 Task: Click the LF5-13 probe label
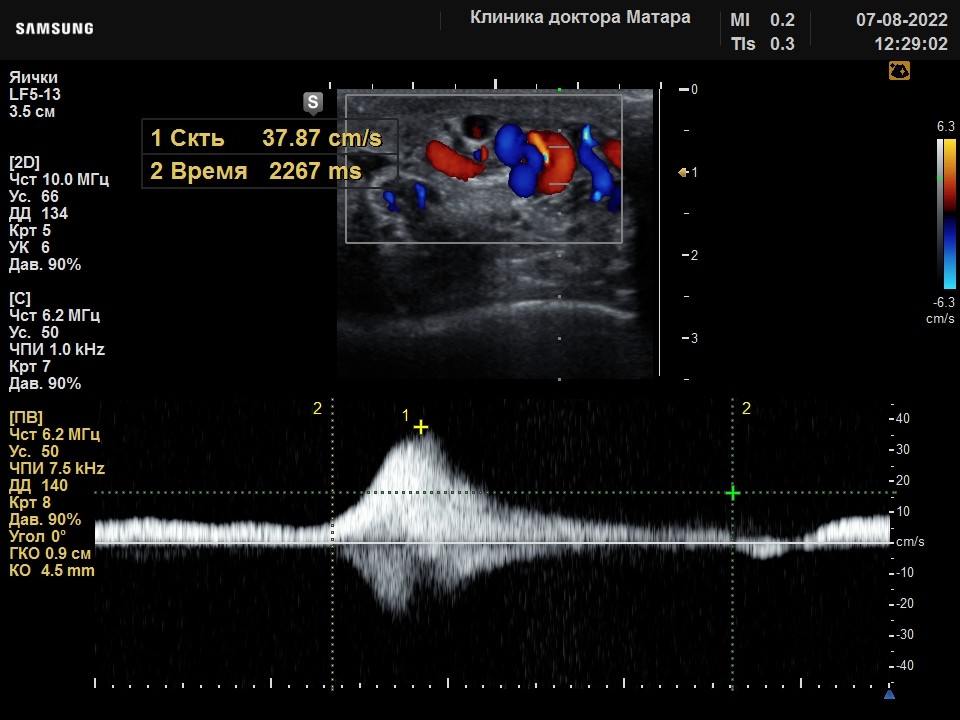click(35, 94)
